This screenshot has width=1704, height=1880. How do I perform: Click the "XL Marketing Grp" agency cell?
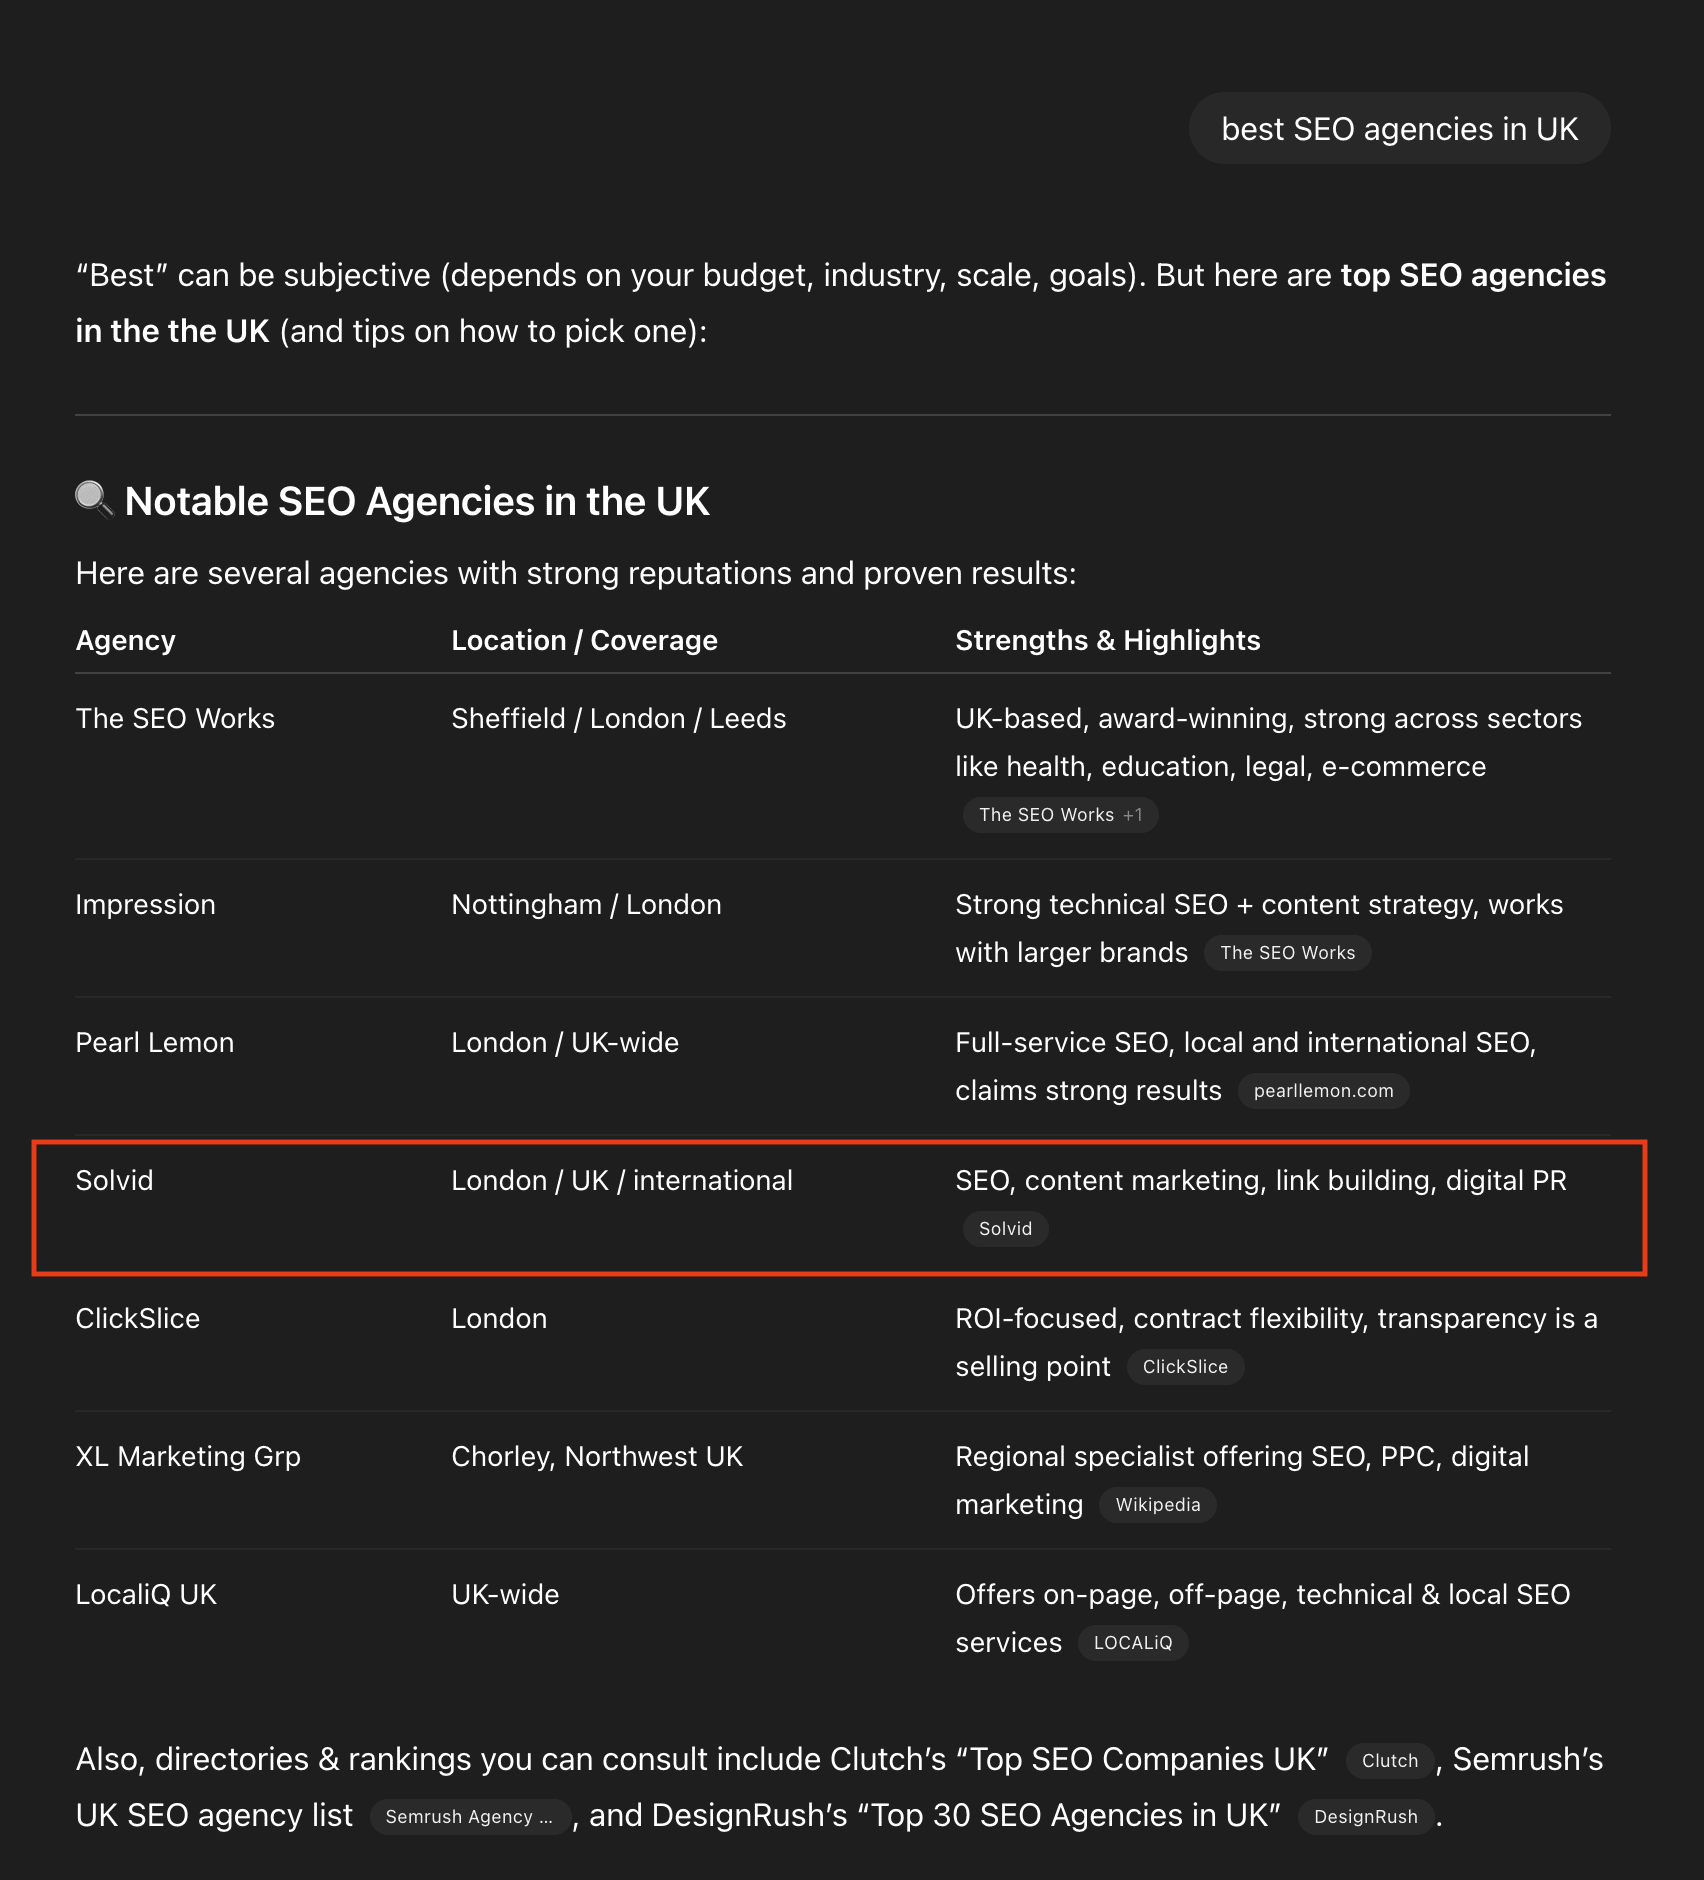click(188, 1456)
